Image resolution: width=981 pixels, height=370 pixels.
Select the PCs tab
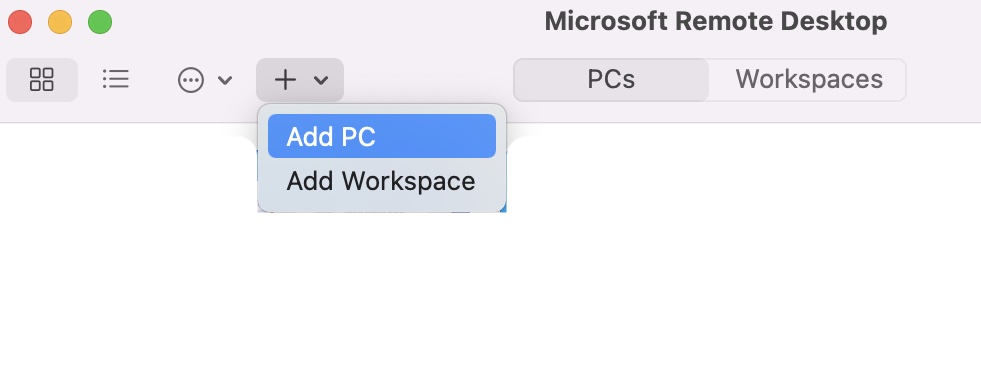click(611, 80)
